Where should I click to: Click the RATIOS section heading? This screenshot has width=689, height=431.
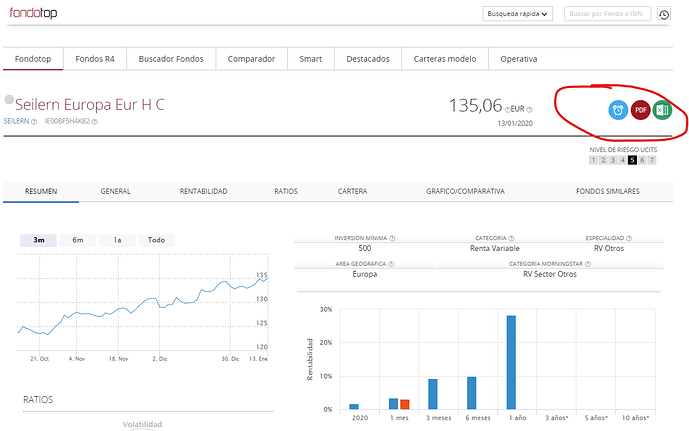click(x=38, y=400)
